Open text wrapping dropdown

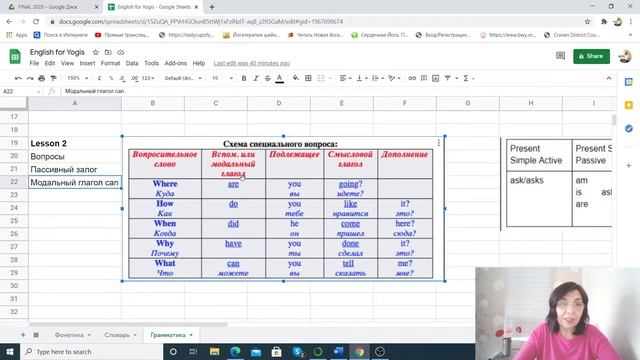click(x=378, y=78)
